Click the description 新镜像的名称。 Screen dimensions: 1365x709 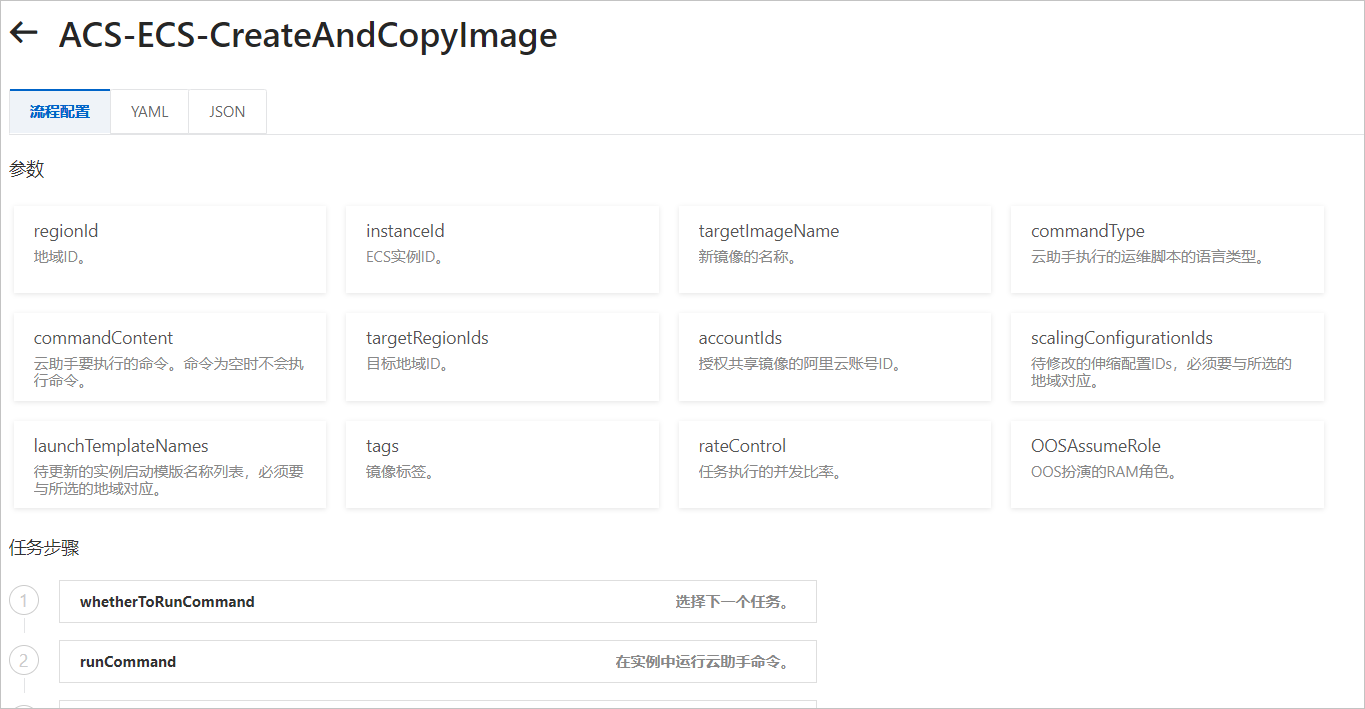[x=747, y=257]
